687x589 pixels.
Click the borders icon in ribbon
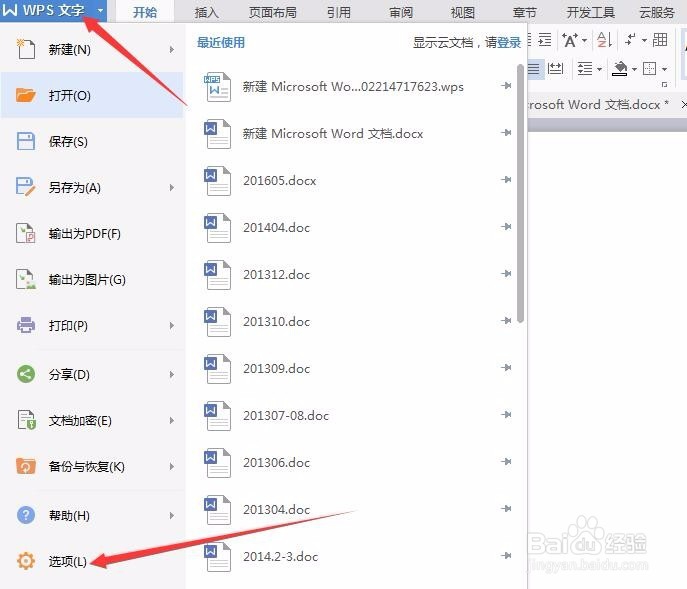click(649, 68)
